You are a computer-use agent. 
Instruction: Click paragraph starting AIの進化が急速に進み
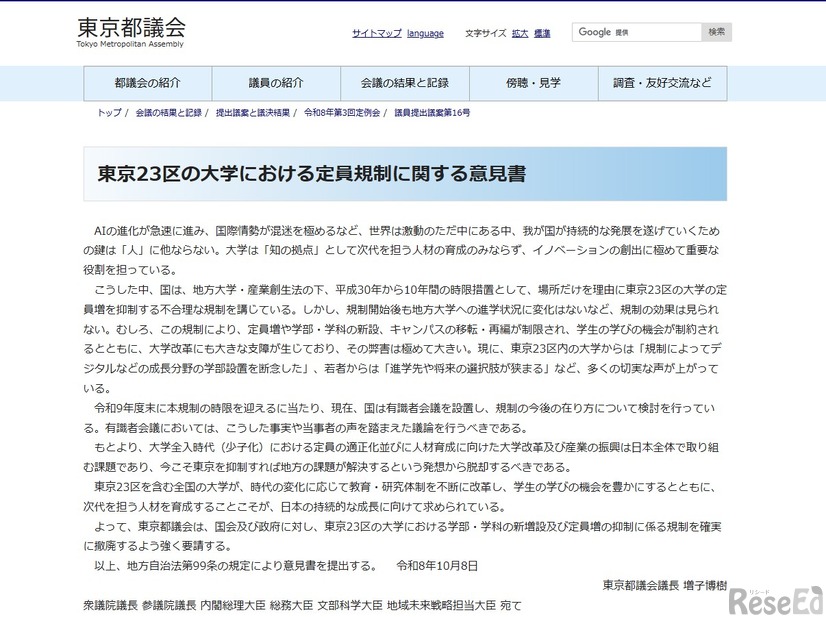click(x=401, y=250)
